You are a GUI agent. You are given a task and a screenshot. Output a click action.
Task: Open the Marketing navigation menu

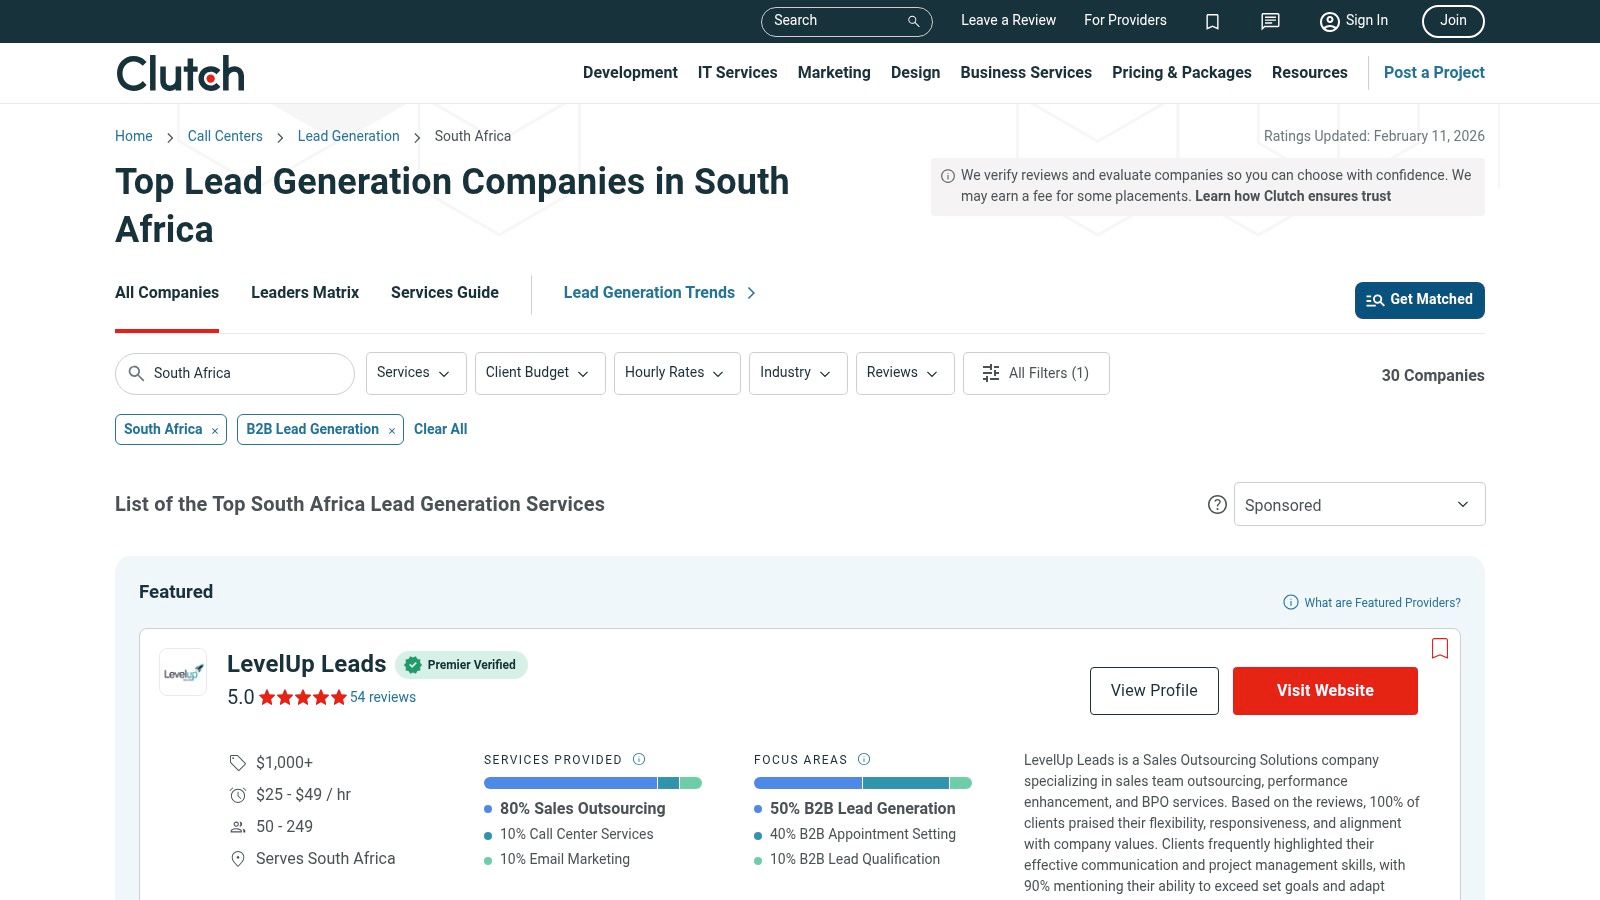[x=834, y=72]
